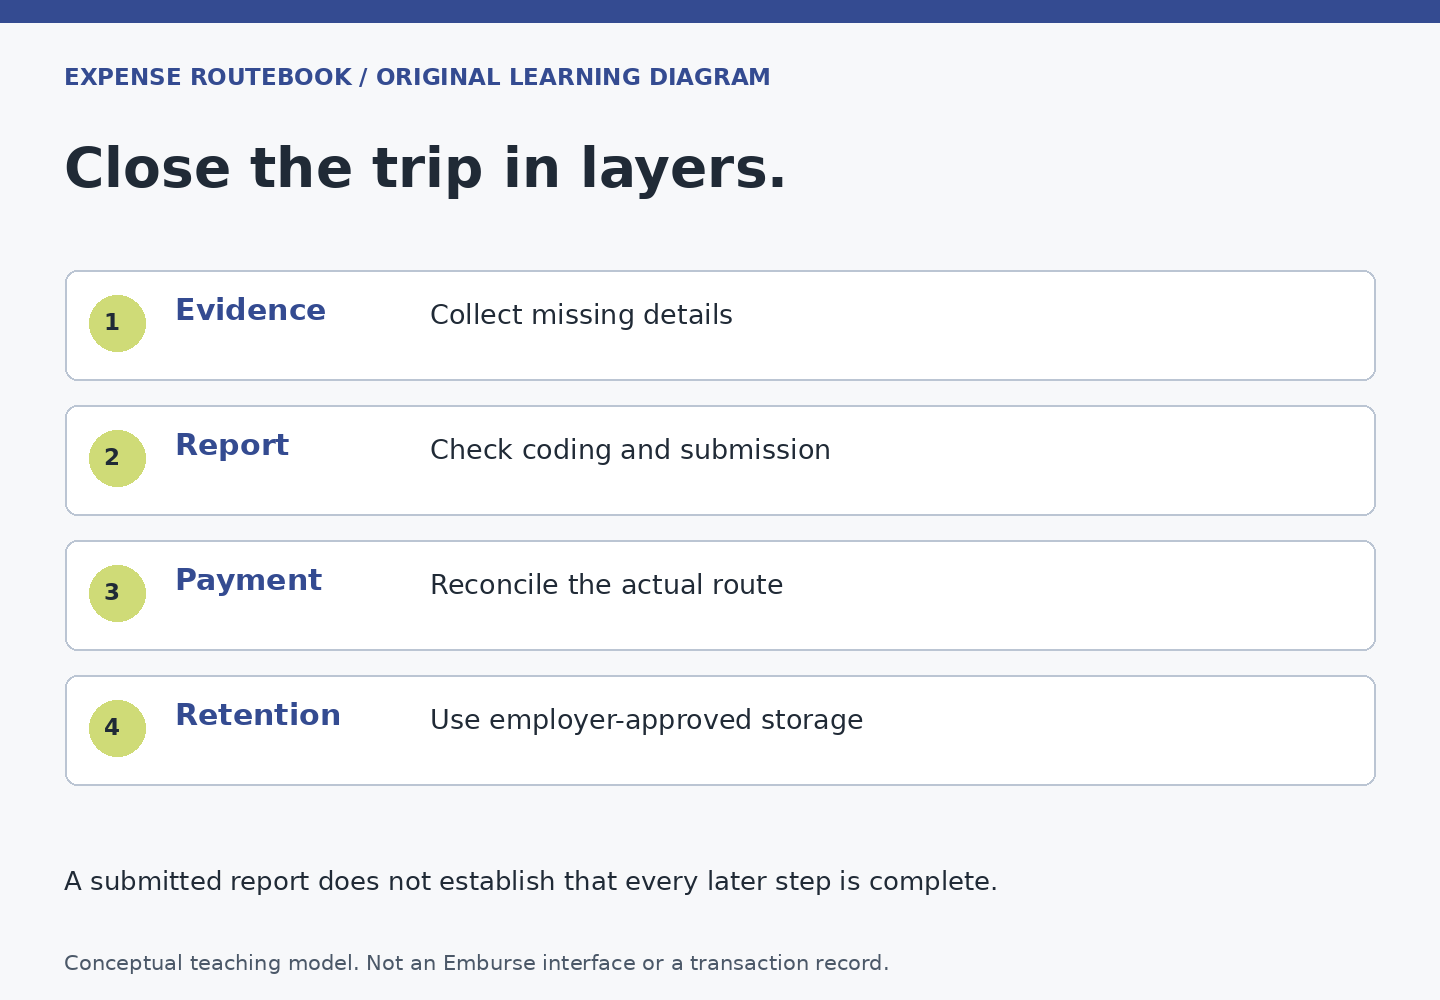Click the Expense Routebook breadcrumb label

click(417, 78)
